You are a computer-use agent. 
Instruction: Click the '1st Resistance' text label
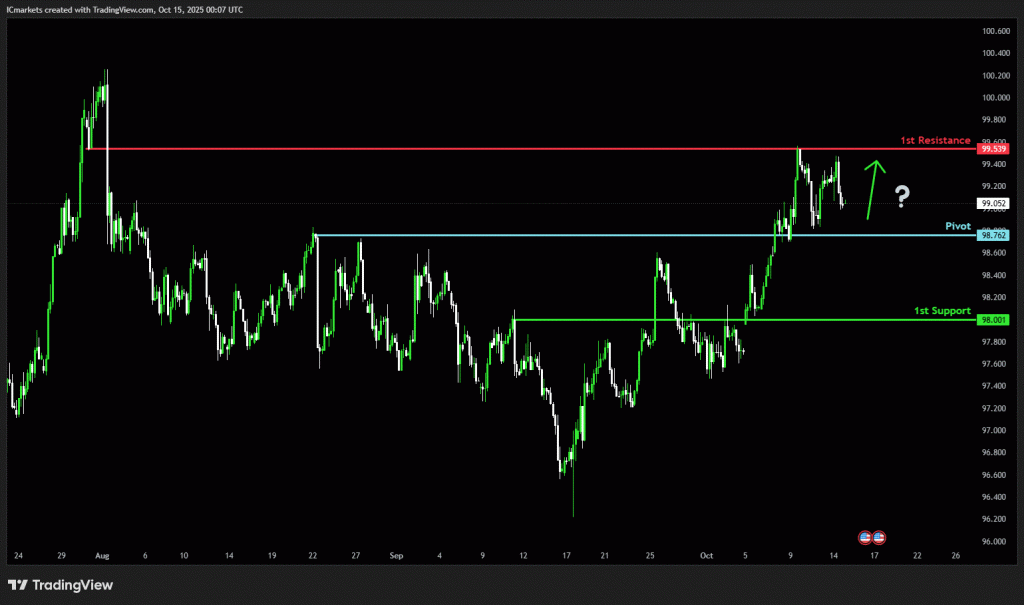coord(935,140)
